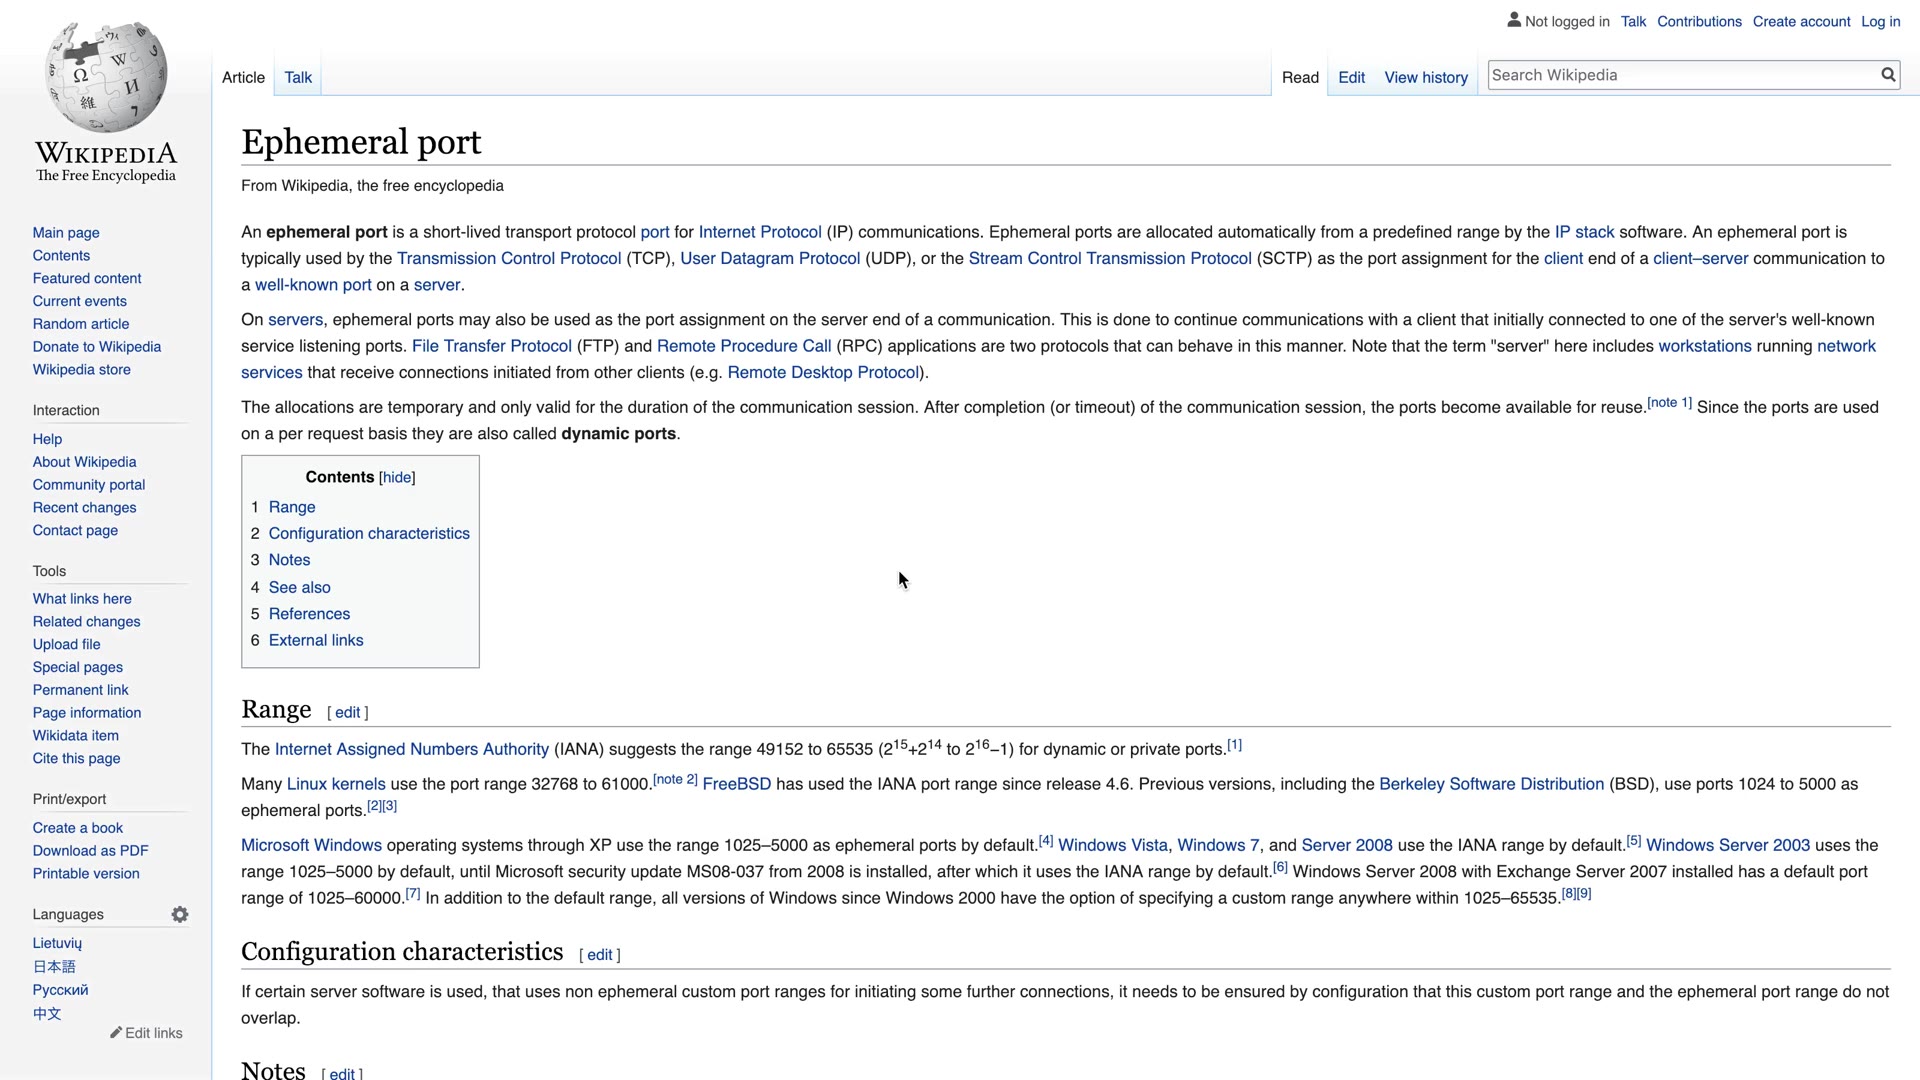Click into the Search Wikipedia field
1920x1080 pixels.
(1680, 75)
